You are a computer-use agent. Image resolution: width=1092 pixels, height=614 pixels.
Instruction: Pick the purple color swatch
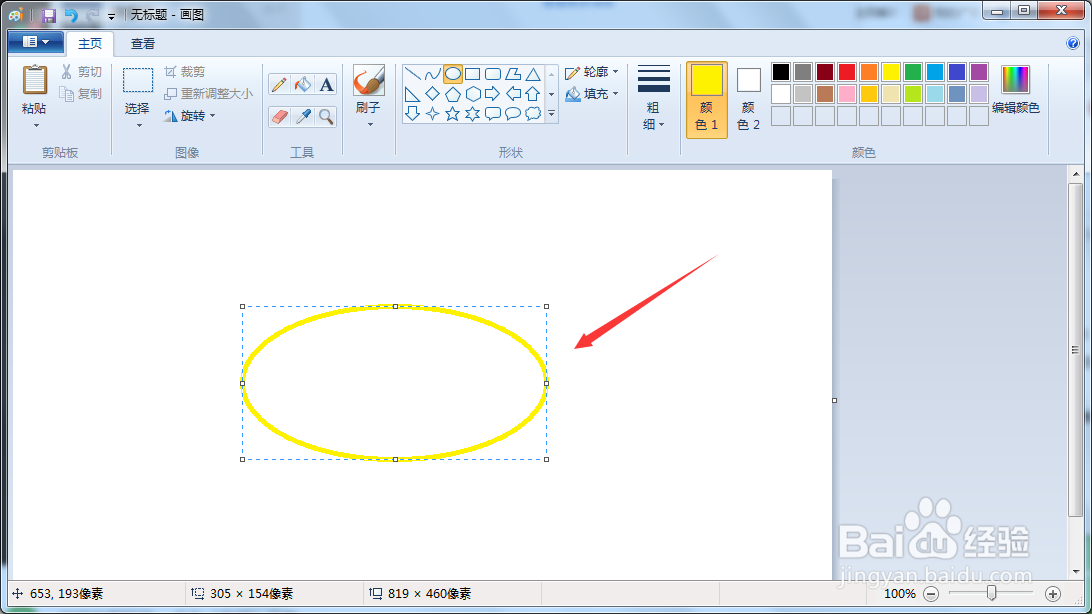[x=979, y=72]
